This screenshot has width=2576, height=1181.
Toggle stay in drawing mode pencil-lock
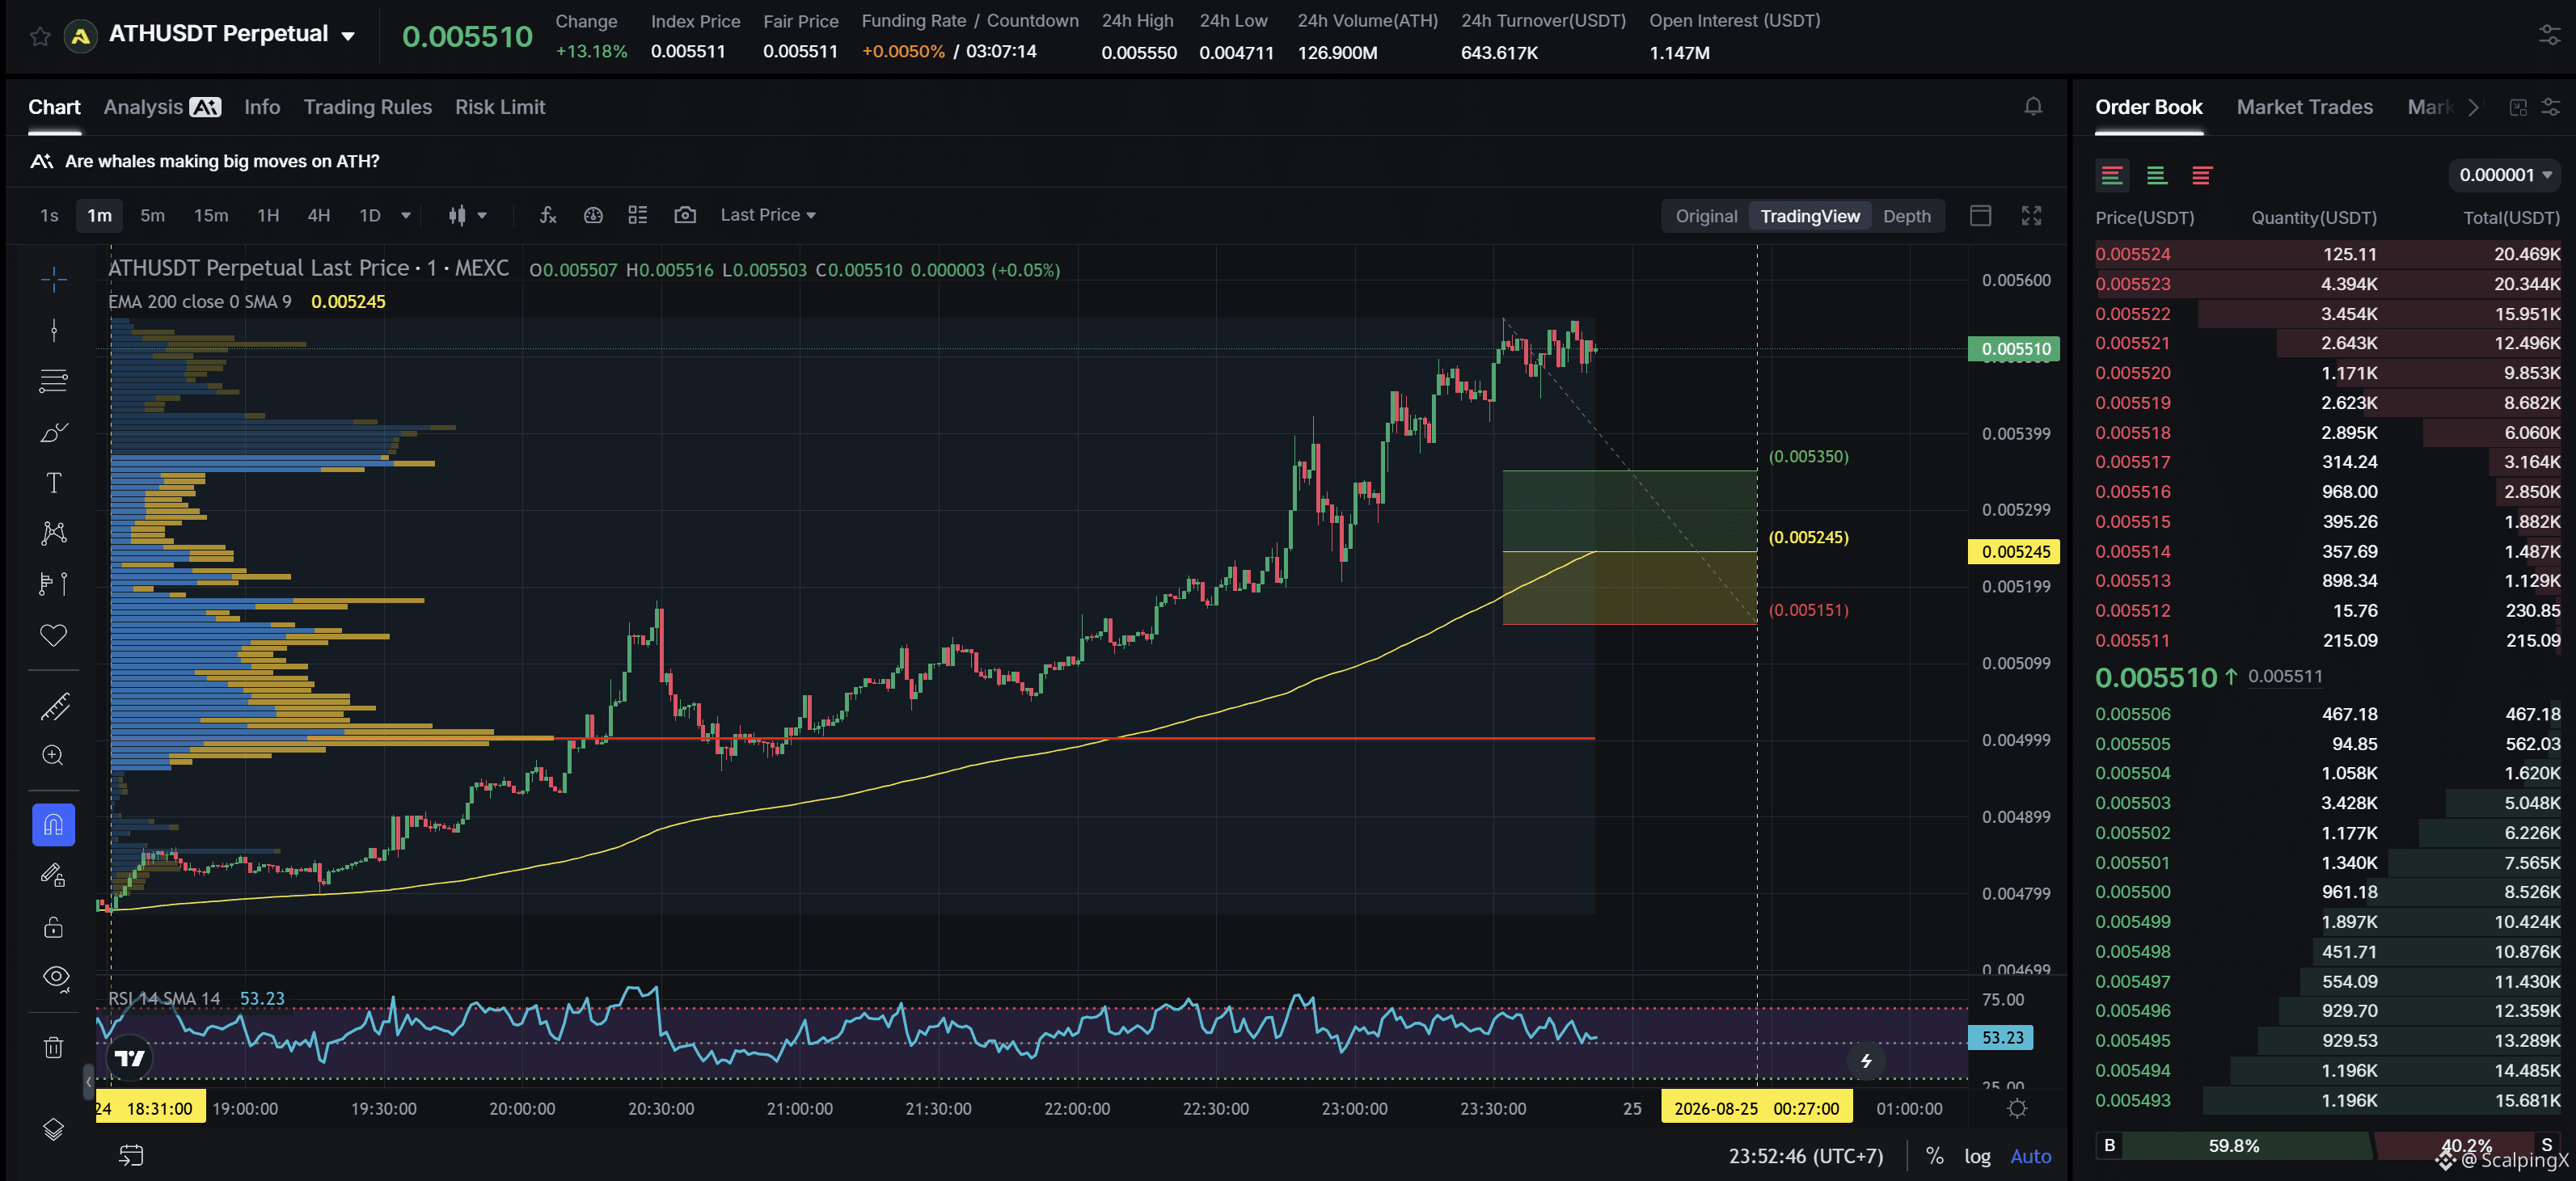(x=54, y=876)
